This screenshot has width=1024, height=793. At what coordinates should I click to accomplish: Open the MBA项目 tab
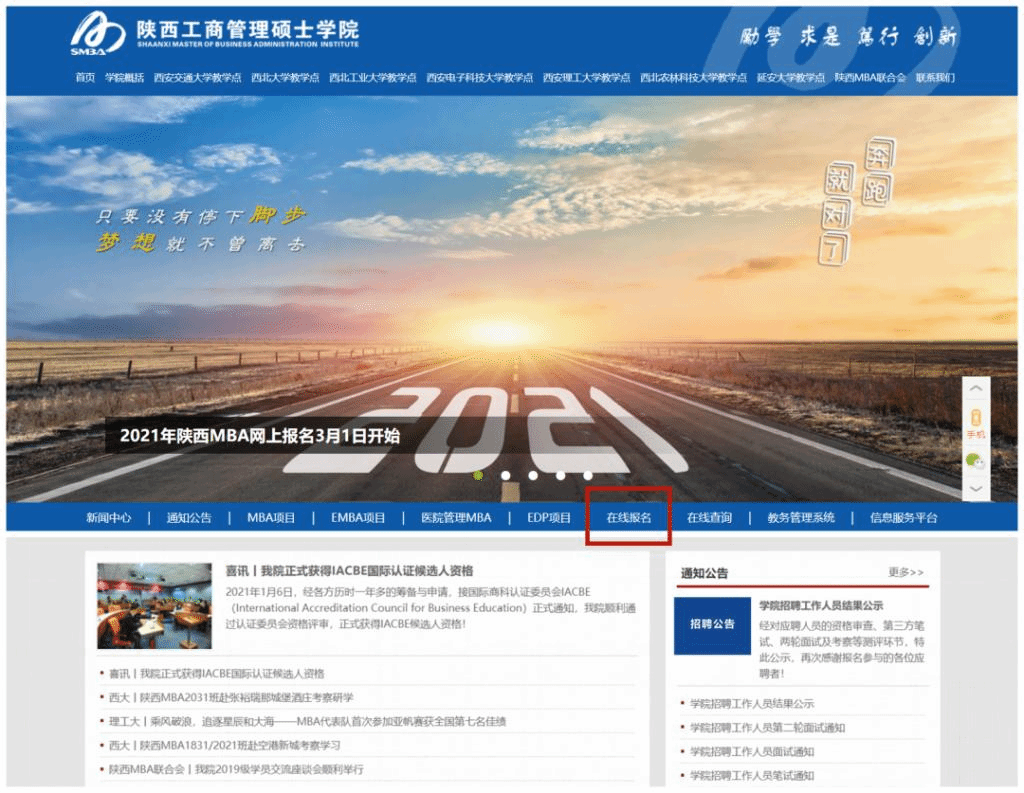pyautogui.click(x=271, y=518)
